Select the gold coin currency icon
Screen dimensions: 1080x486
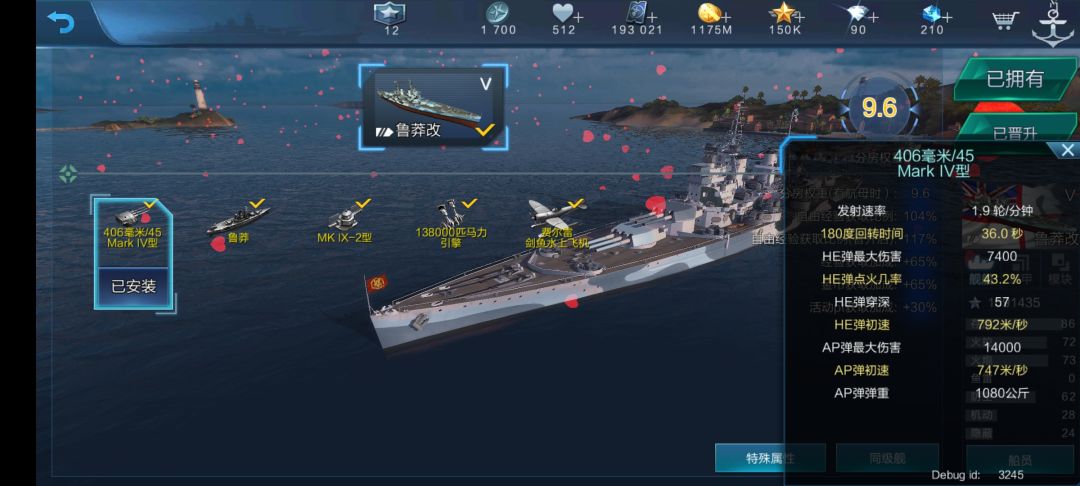pos(709,13)
